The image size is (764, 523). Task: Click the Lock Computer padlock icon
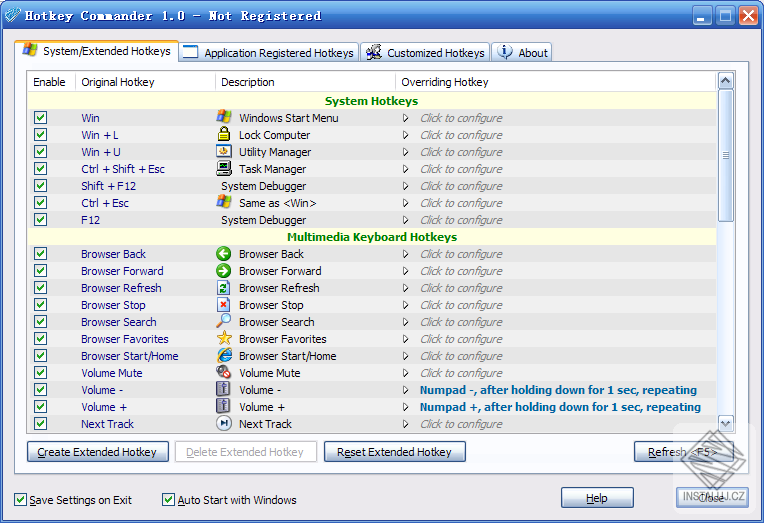coord(224,134)
